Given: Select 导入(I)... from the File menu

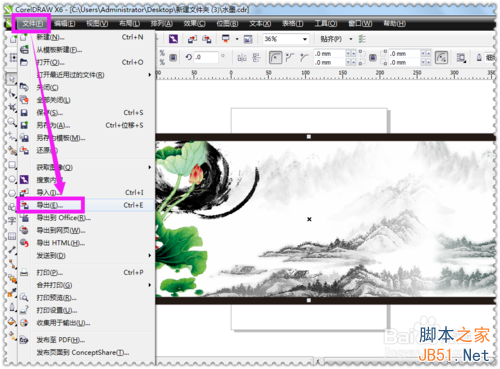Looking at the screenshot, I should coord(86,192).
